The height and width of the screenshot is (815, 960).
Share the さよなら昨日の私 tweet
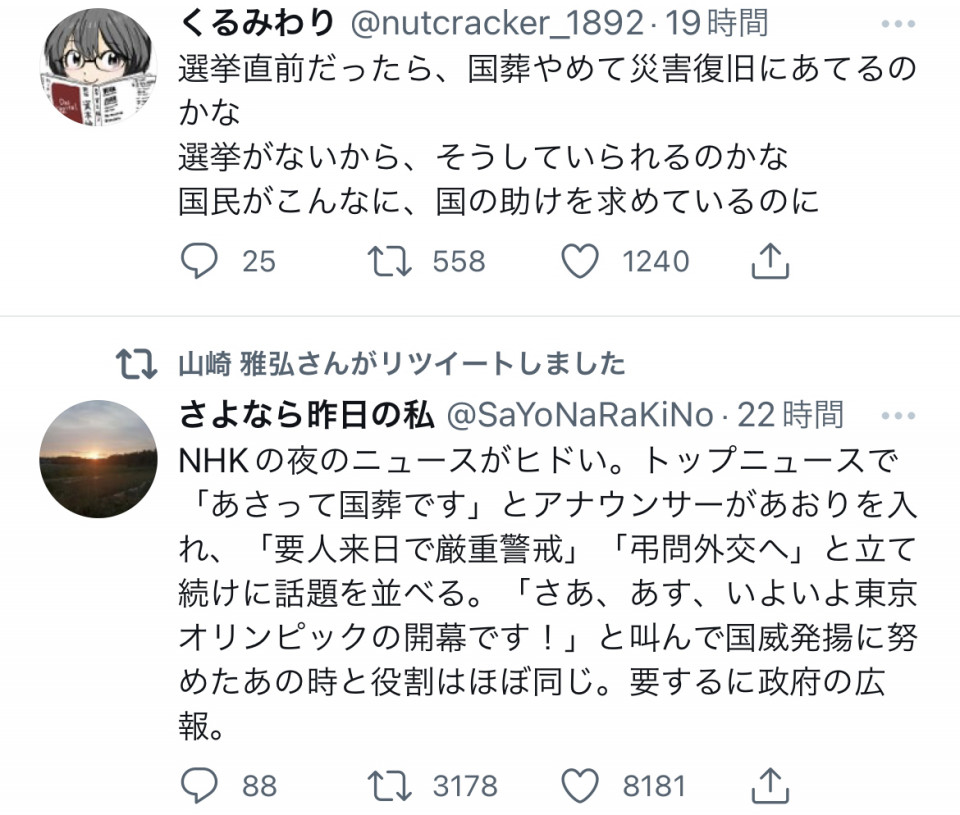[x=770, y=785]
